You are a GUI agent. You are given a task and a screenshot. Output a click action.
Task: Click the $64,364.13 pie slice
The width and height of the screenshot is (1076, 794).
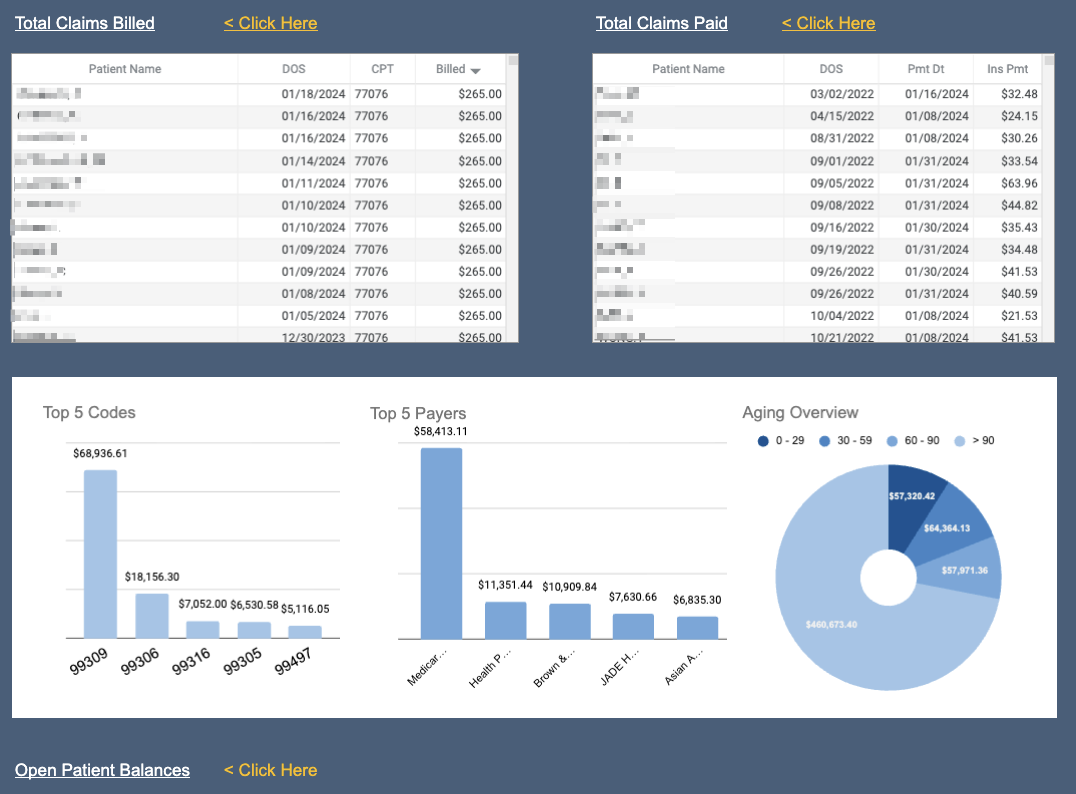947,528
